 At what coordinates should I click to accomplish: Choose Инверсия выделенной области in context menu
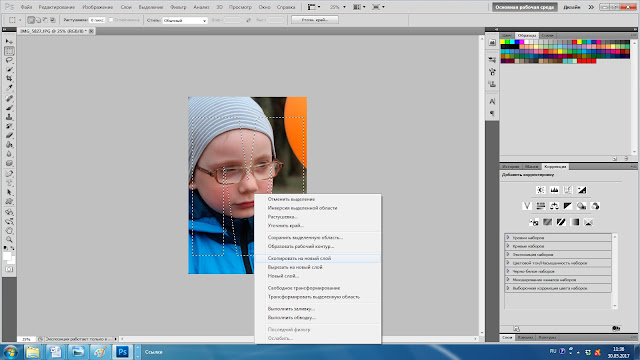318,208
